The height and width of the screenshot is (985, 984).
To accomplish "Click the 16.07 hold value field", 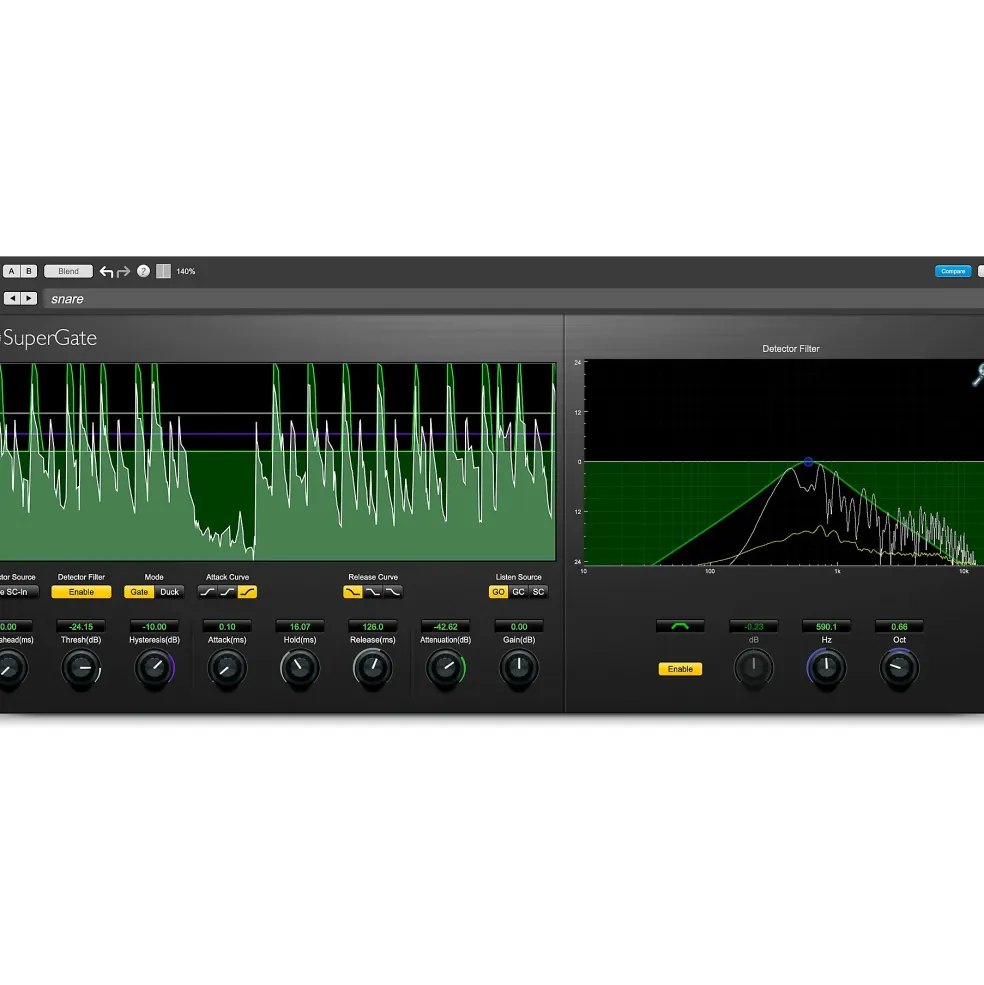I will [300, 626].
